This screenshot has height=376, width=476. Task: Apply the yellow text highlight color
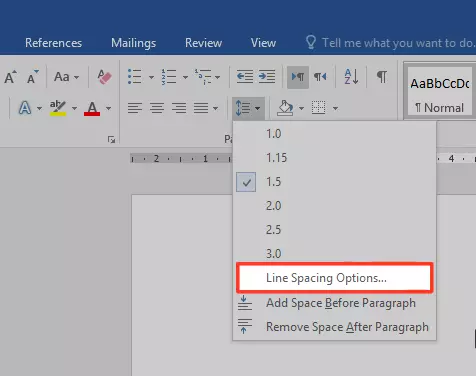(x=58, y=108)
